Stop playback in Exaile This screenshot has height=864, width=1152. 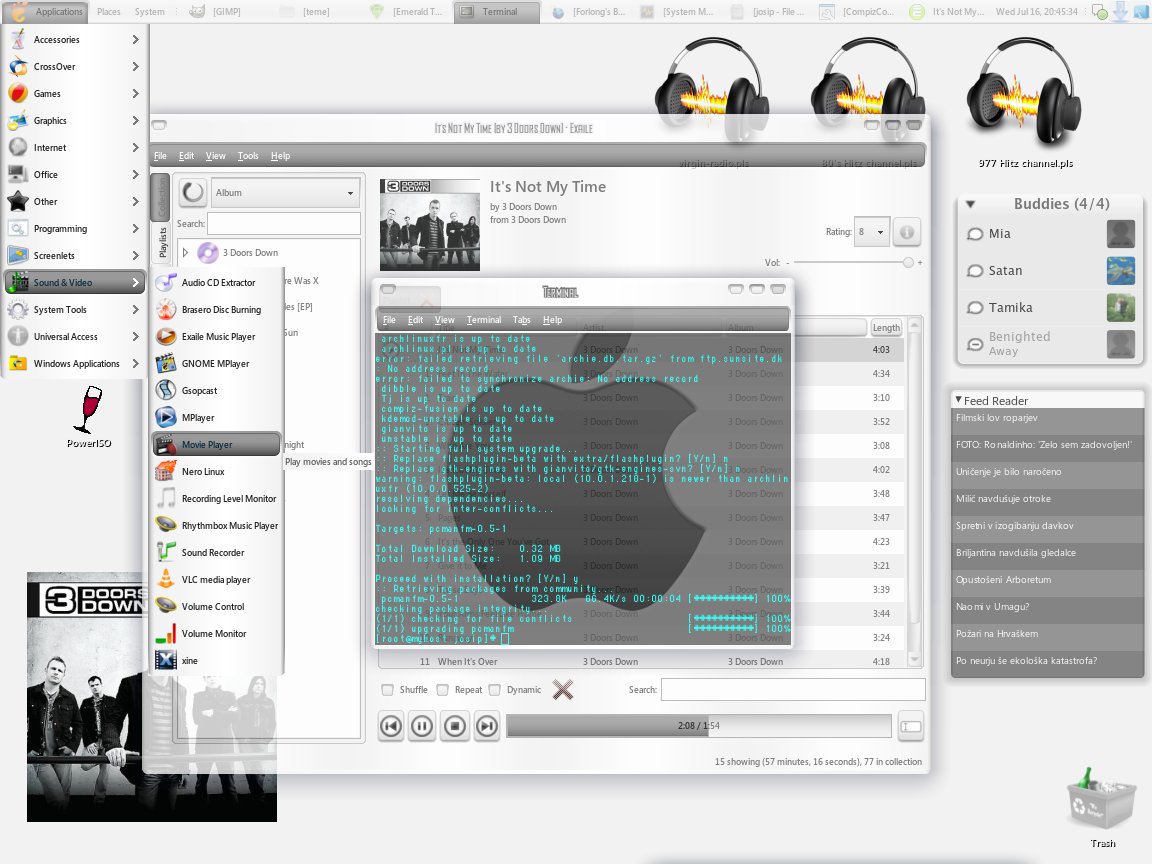[x=455, y=727]
